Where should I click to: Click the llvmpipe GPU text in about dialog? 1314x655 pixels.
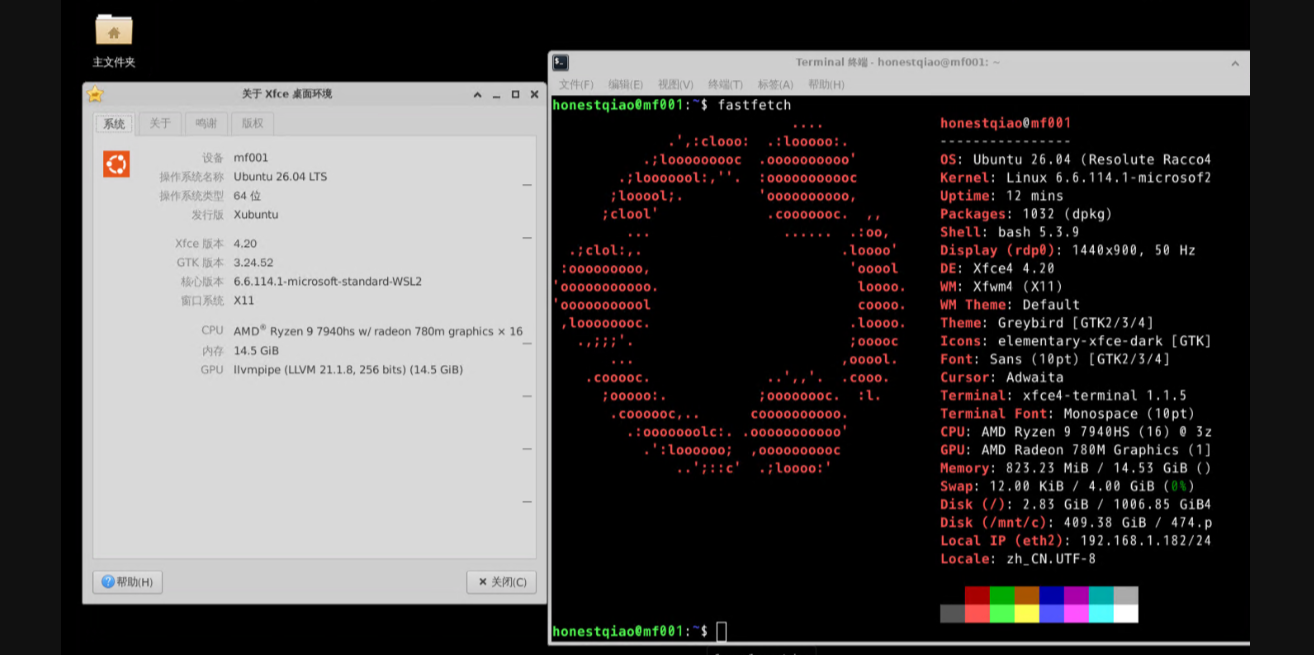[348, 370]
